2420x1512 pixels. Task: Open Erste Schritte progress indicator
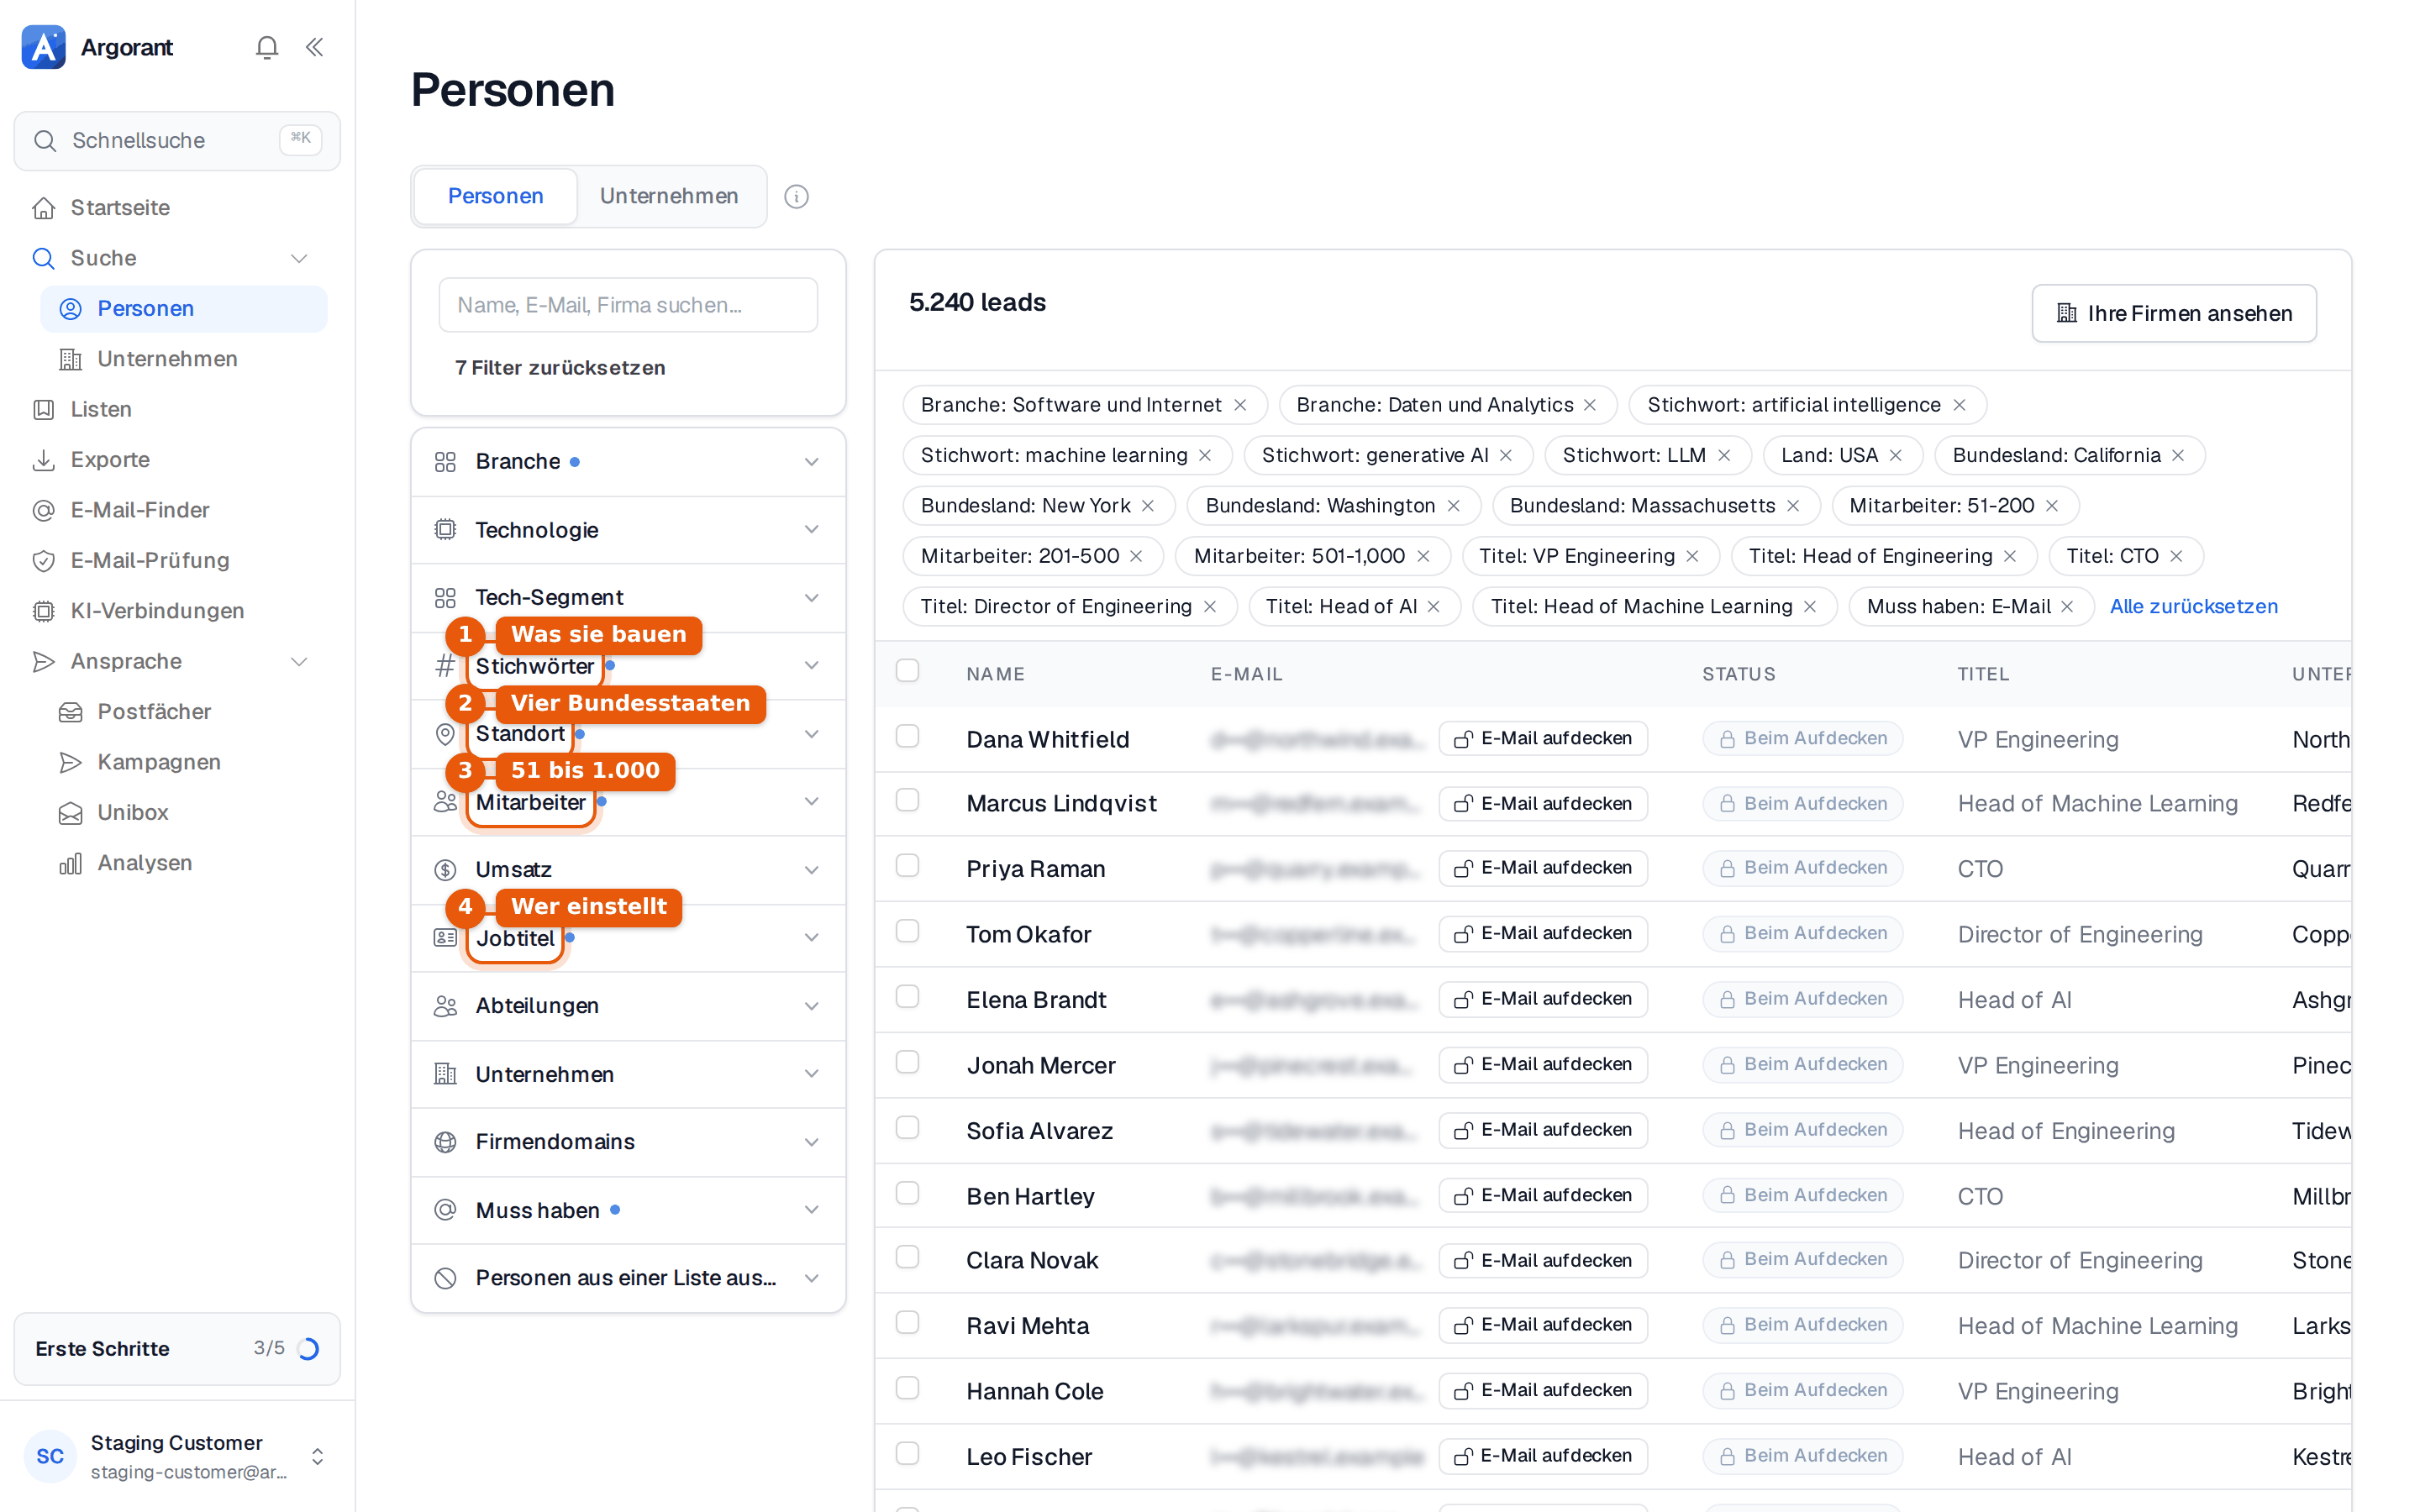(x=177, y=1348)
